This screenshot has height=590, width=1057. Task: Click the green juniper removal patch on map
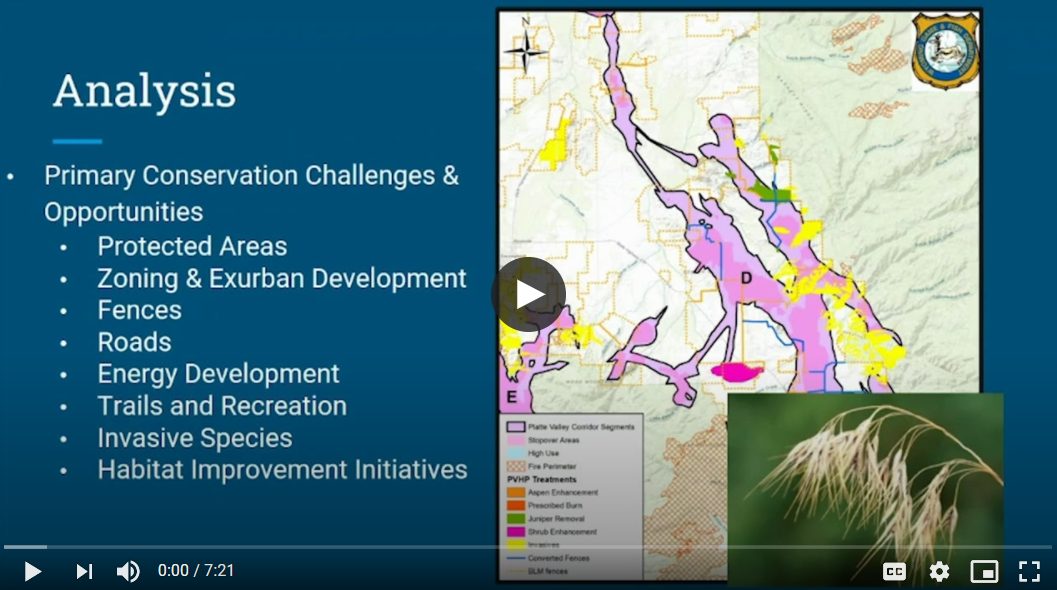[771, 193]
